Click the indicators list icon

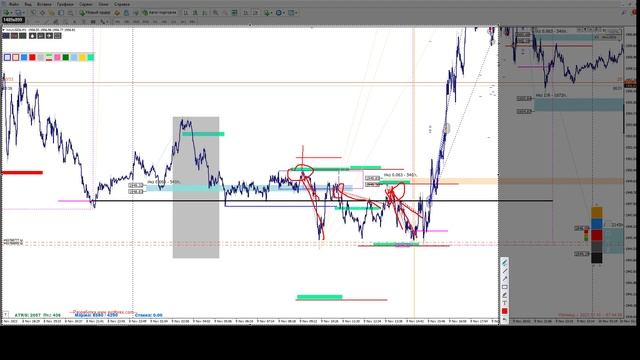click(267, 13)
